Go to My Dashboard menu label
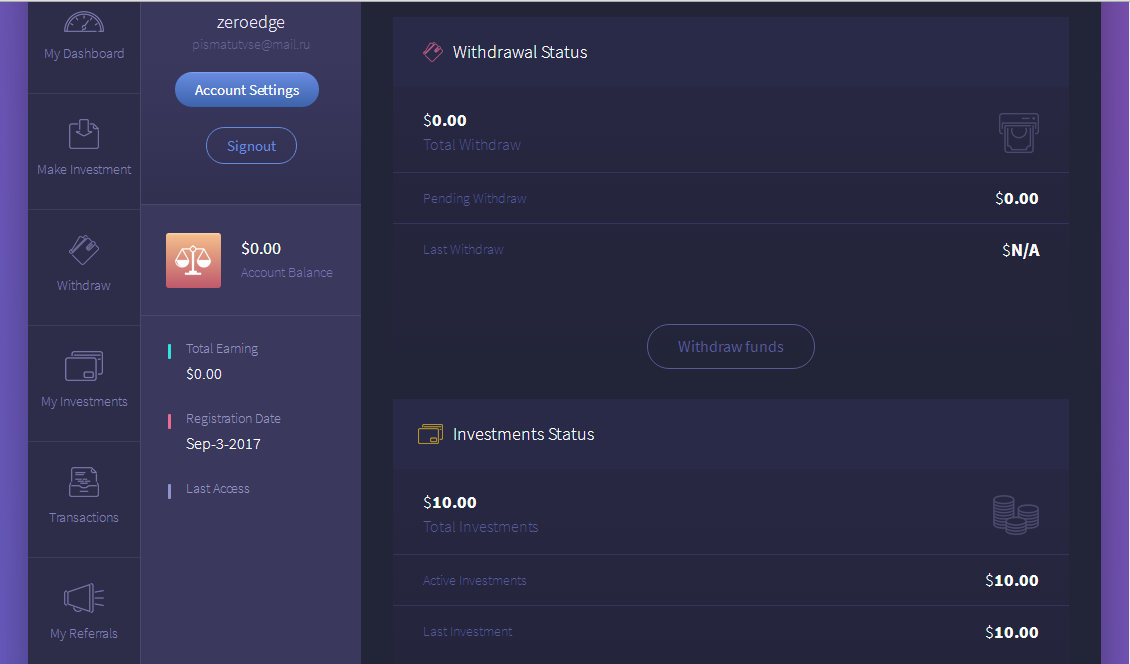The image size is (1130, 664). pyautogui.click(x=84, y=54)
